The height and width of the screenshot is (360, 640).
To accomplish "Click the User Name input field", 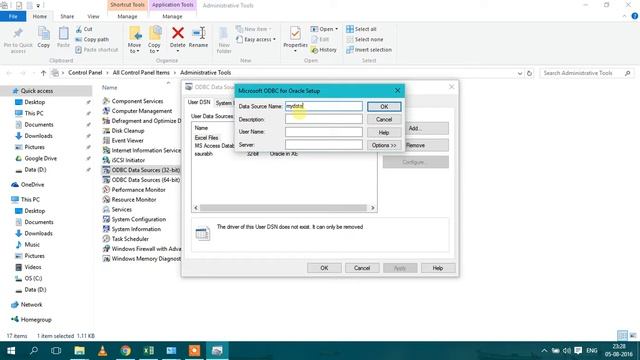I will [323, 132].
